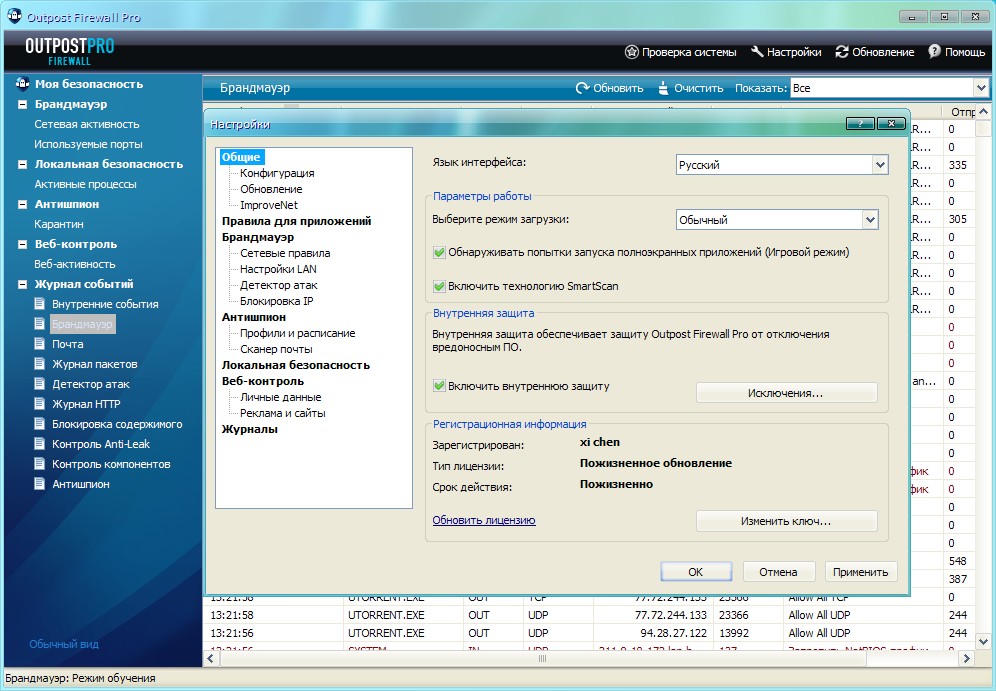
Task: Switch to Обычный вид link in sidebar
Action: coord(64,644)
